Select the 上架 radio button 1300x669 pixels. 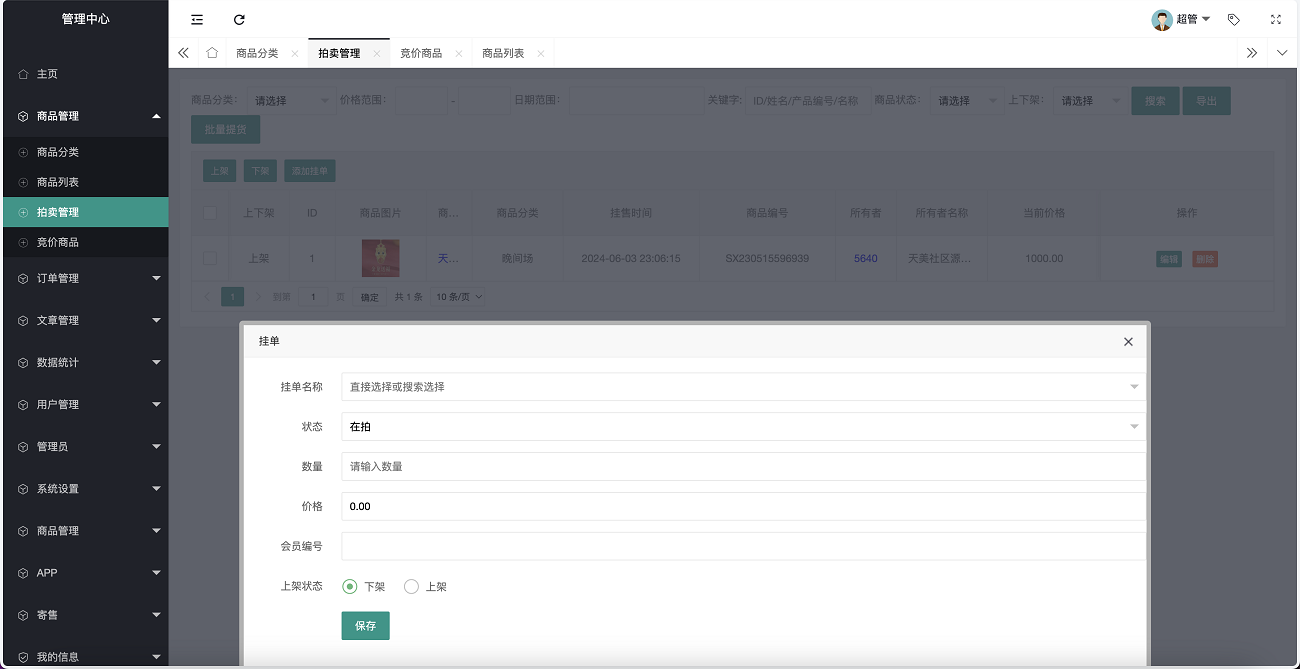click(411, 587)
